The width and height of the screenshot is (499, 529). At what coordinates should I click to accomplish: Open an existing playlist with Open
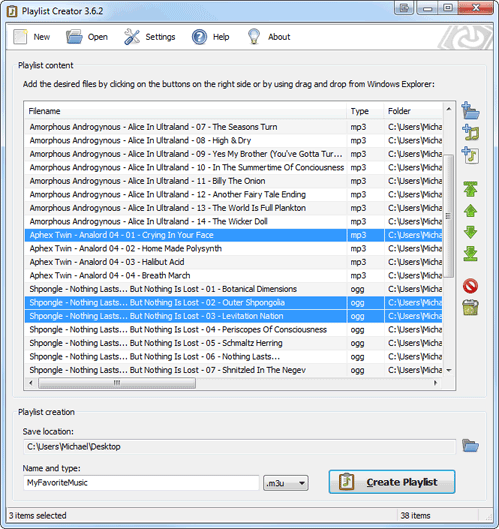point(87,37)
